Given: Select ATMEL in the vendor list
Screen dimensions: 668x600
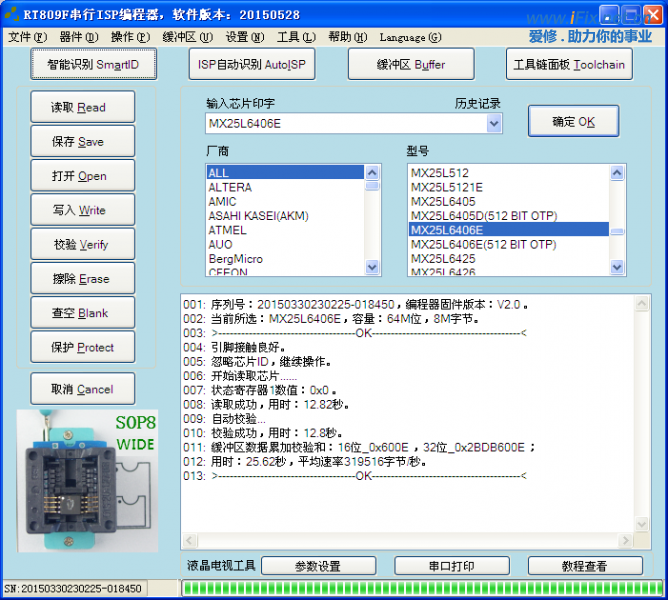Looking at the screenshot, I should 285,230.
